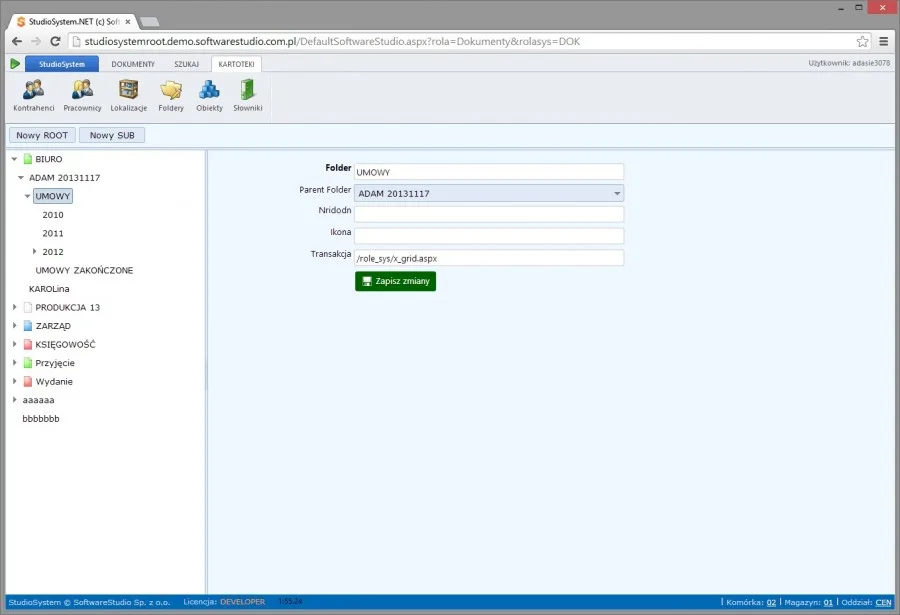Open the Pracownicy card file
This screenshot has height=615, width=900.
(82, 95)
